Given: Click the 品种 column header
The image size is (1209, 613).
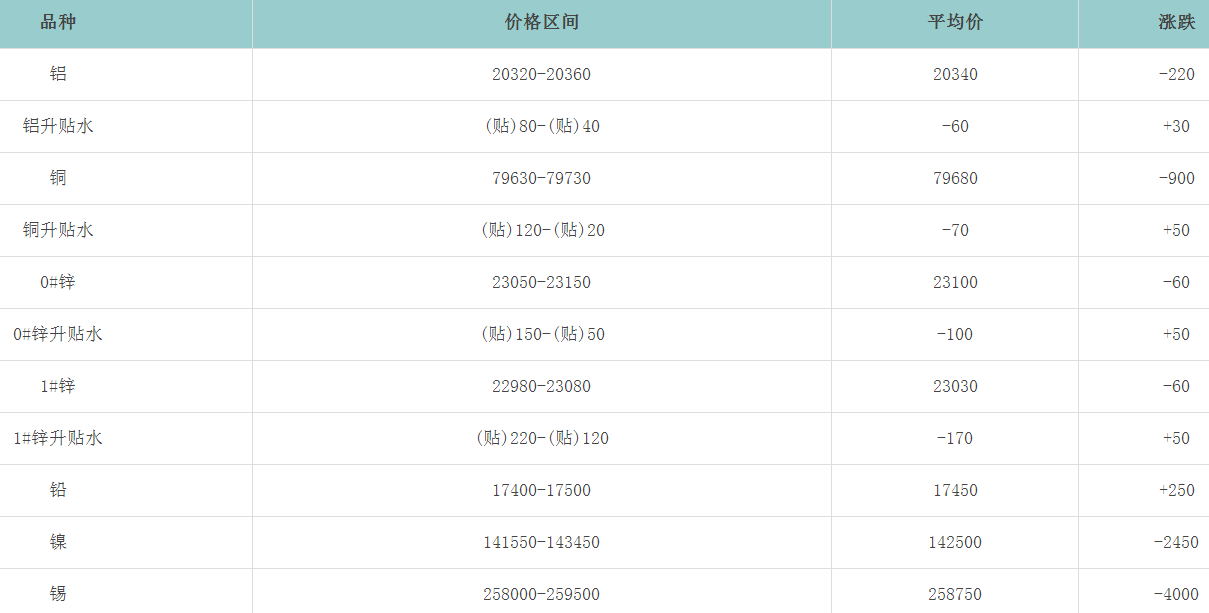Looking at the screenshot, I should (58, 23).
